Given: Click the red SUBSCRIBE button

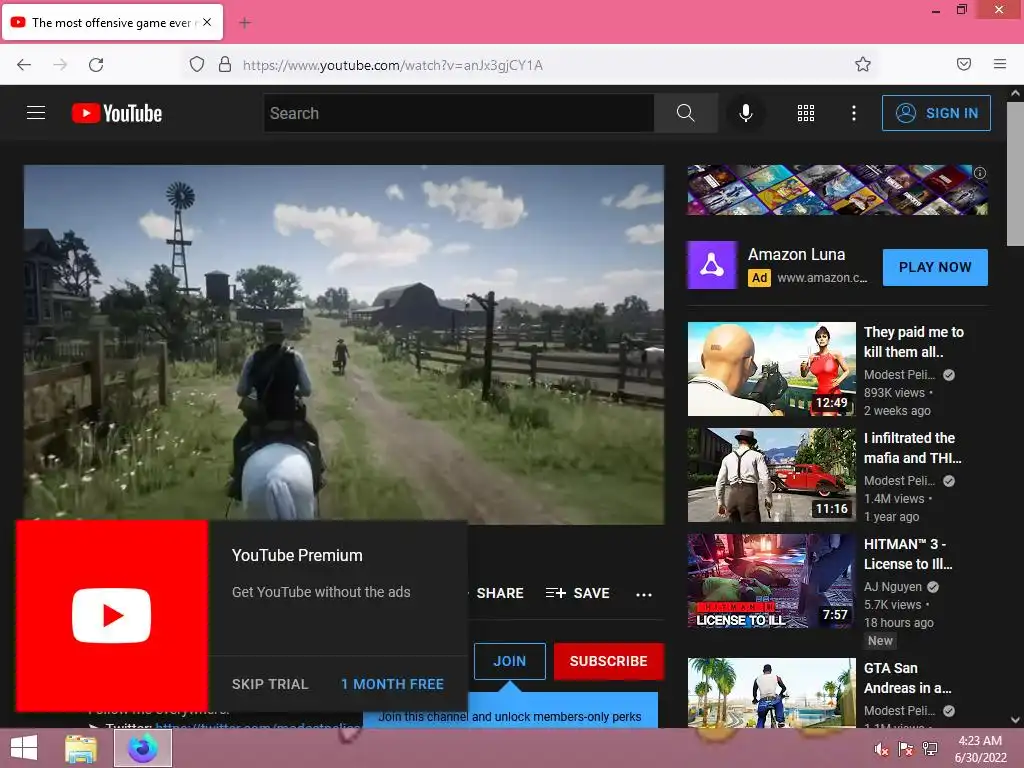Looking at the screenshot, I should pos(609,661).
